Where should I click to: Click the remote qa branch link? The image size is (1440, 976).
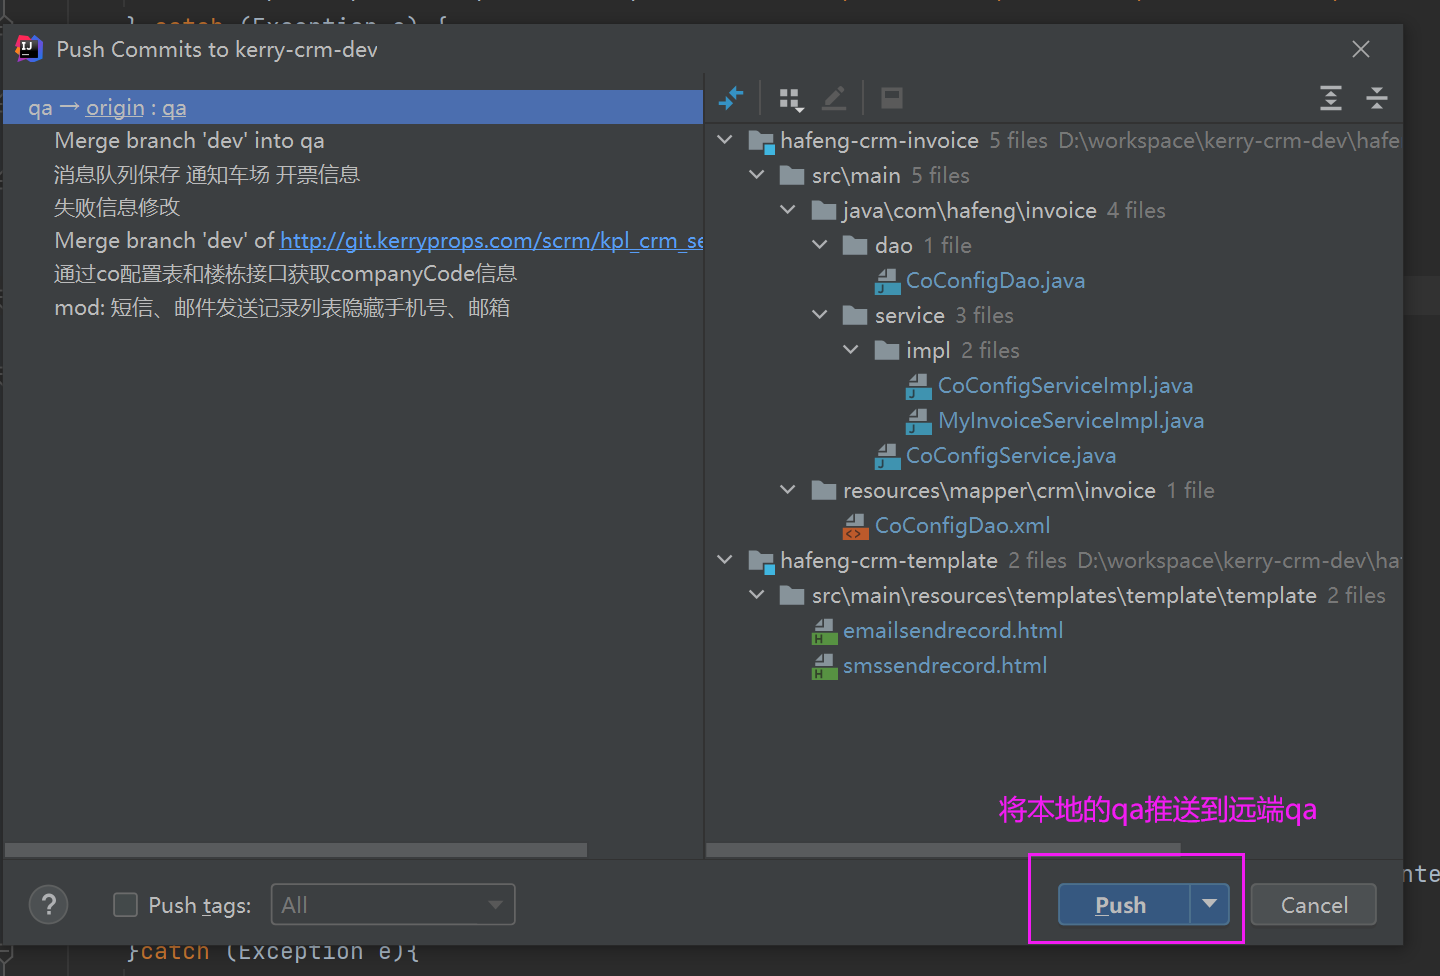[175, 108]
